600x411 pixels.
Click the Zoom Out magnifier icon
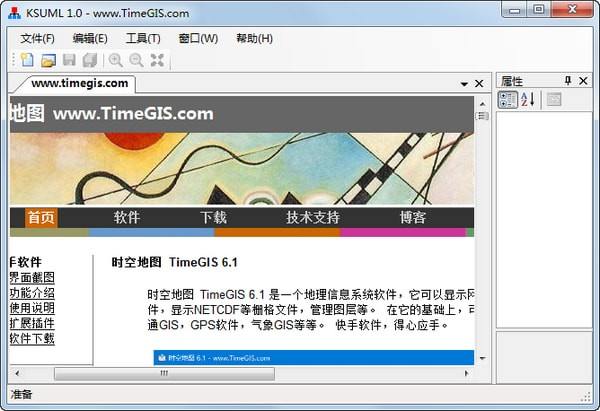[136, 61]
